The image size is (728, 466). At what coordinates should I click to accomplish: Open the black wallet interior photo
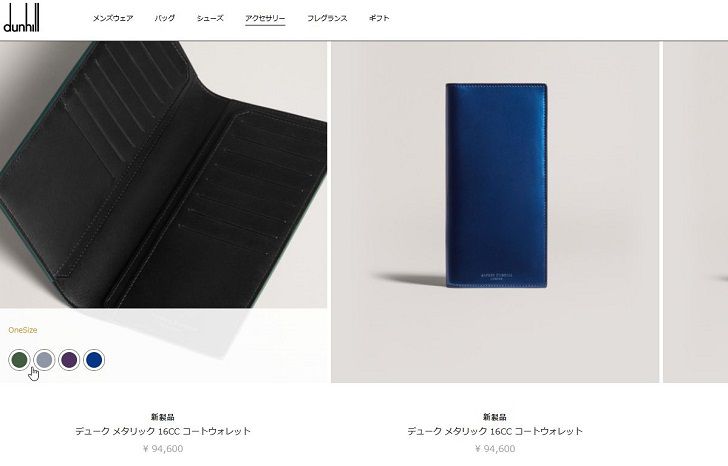163,175
